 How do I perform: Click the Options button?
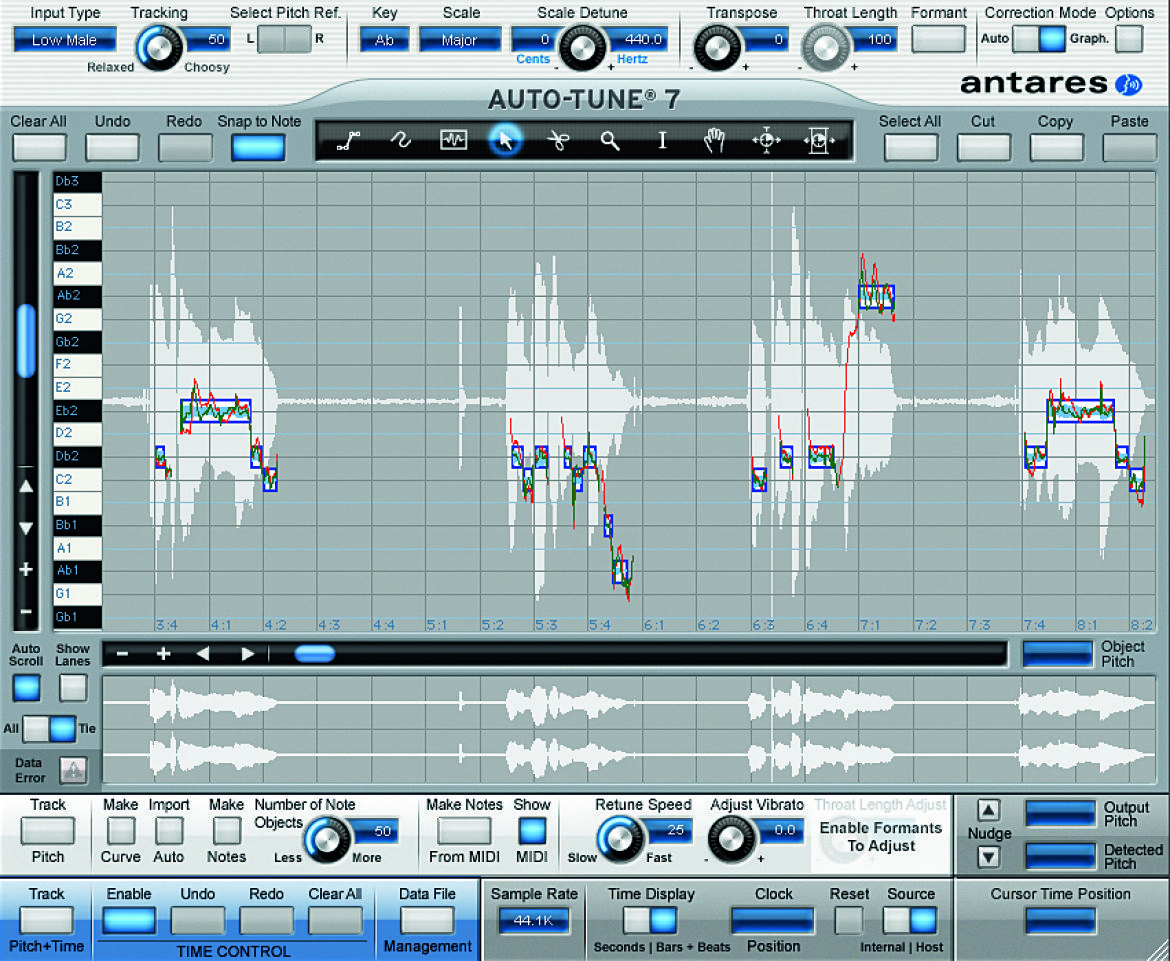click(x=1129, y=39)
